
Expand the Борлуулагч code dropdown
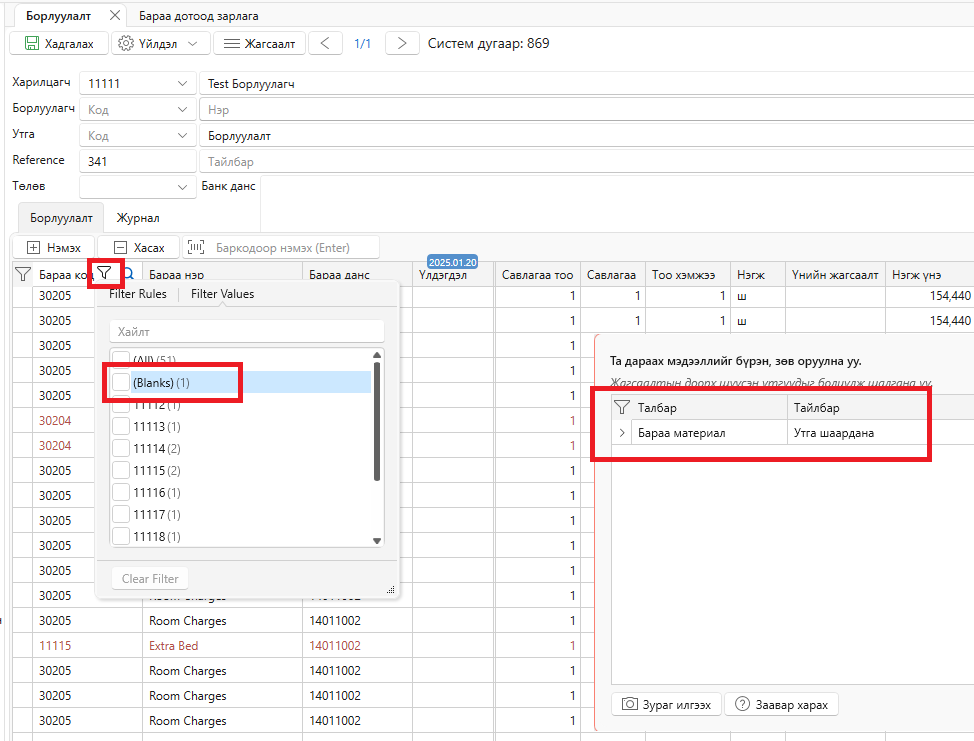pos(182,109)
